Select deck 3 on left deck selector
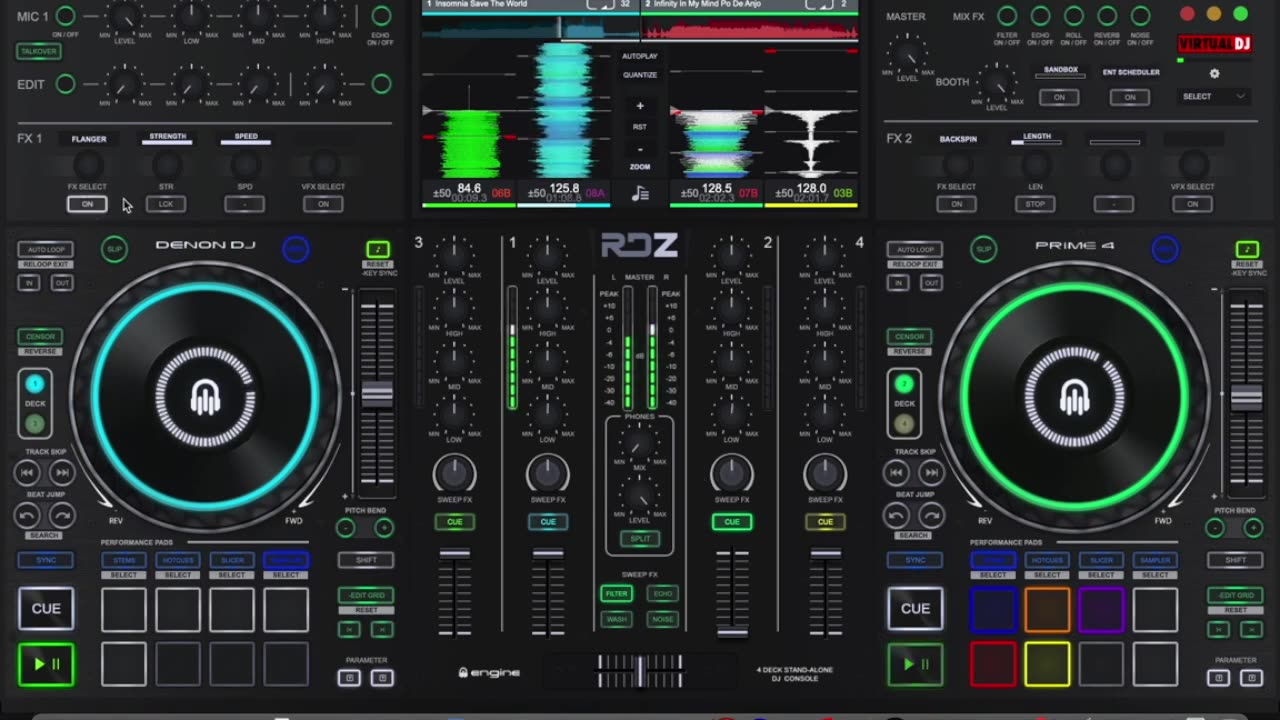The height and width of the screenshot is (720, 1280). 35,423
